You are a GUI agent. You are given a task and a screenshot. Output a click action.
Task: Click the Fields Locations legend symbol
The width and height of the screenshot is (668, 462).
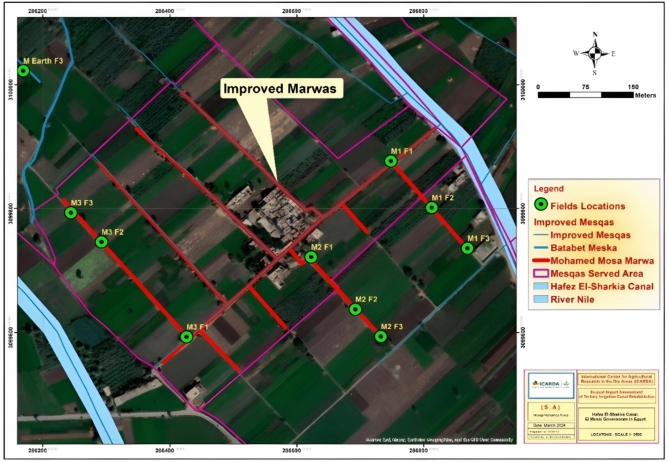point(541,205)
